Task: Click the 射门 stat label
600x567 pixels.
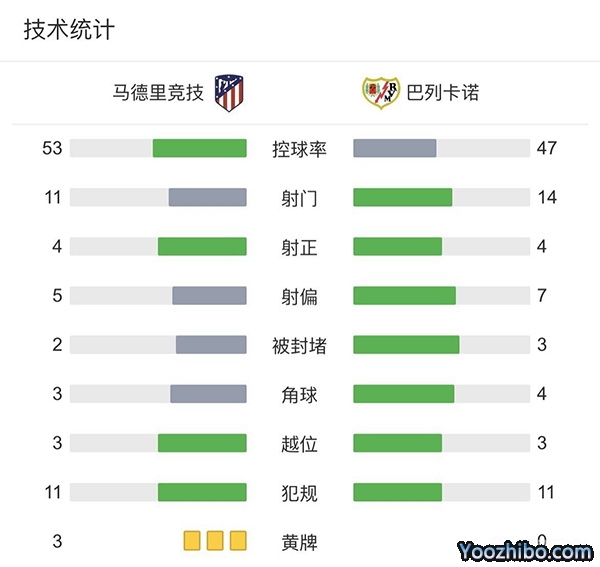Action: coord(299,198)
